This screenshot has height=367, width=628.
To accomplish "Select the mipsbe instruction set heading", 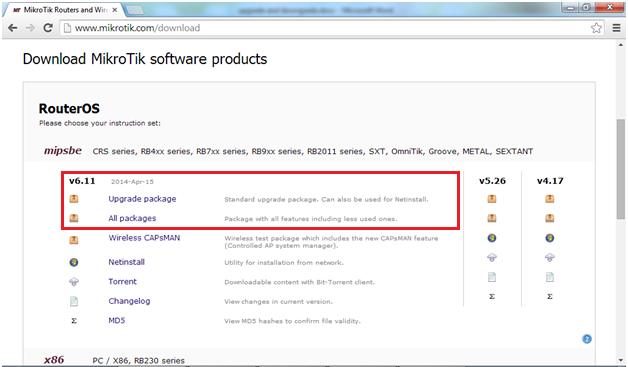I will pos(63,151).
